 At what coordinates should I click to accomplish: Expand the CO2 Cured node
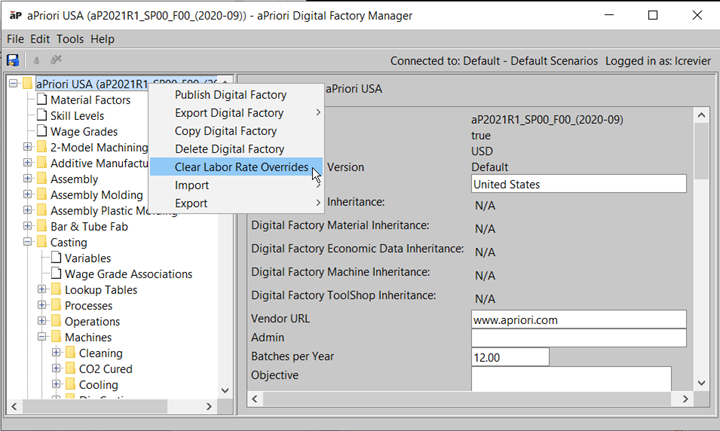(56, 368)
